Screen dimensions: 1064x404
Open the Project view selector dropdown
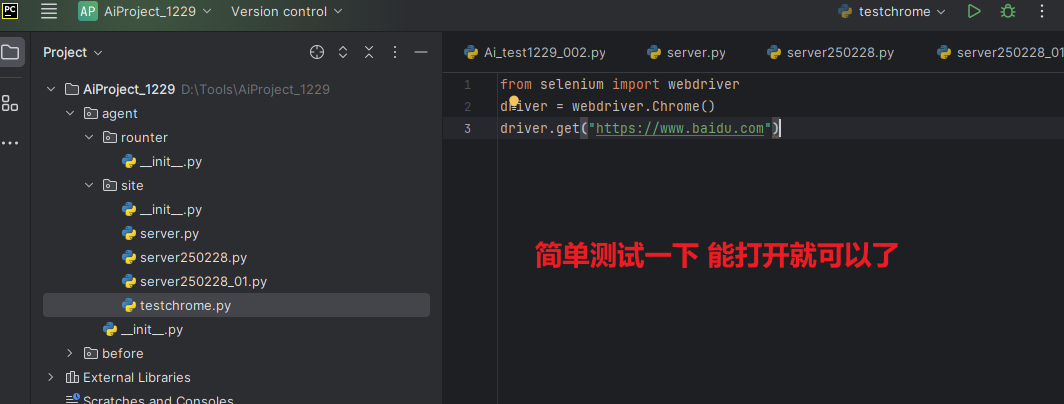73,52
